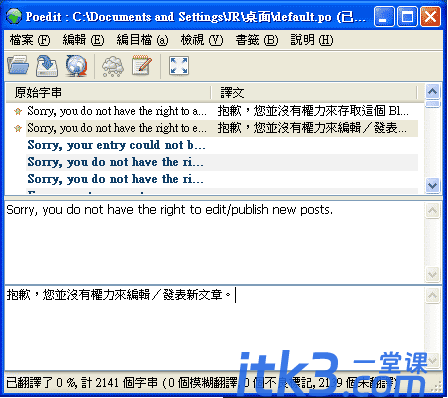This screenshot has height=398, width=448.
Task: Click in the translation input field
Action: pyautogui.click(x=215, y=328)
